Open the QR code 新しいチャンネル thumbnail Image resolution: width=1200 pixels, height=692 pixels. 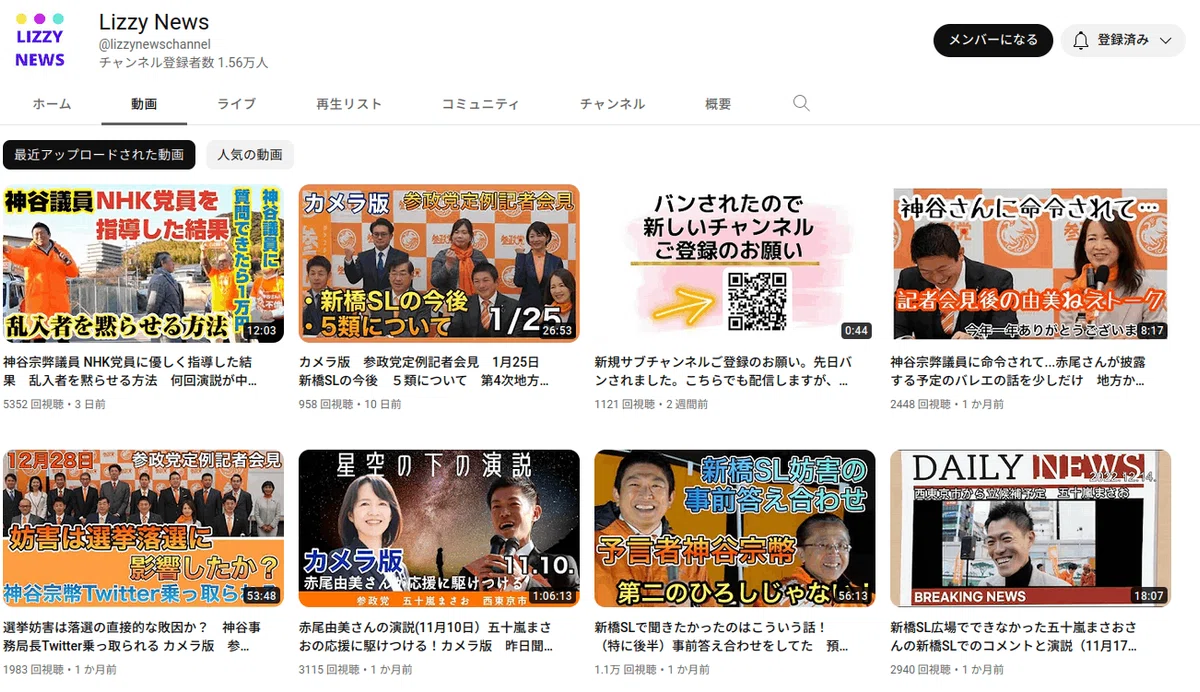click(x=735, y=264)
